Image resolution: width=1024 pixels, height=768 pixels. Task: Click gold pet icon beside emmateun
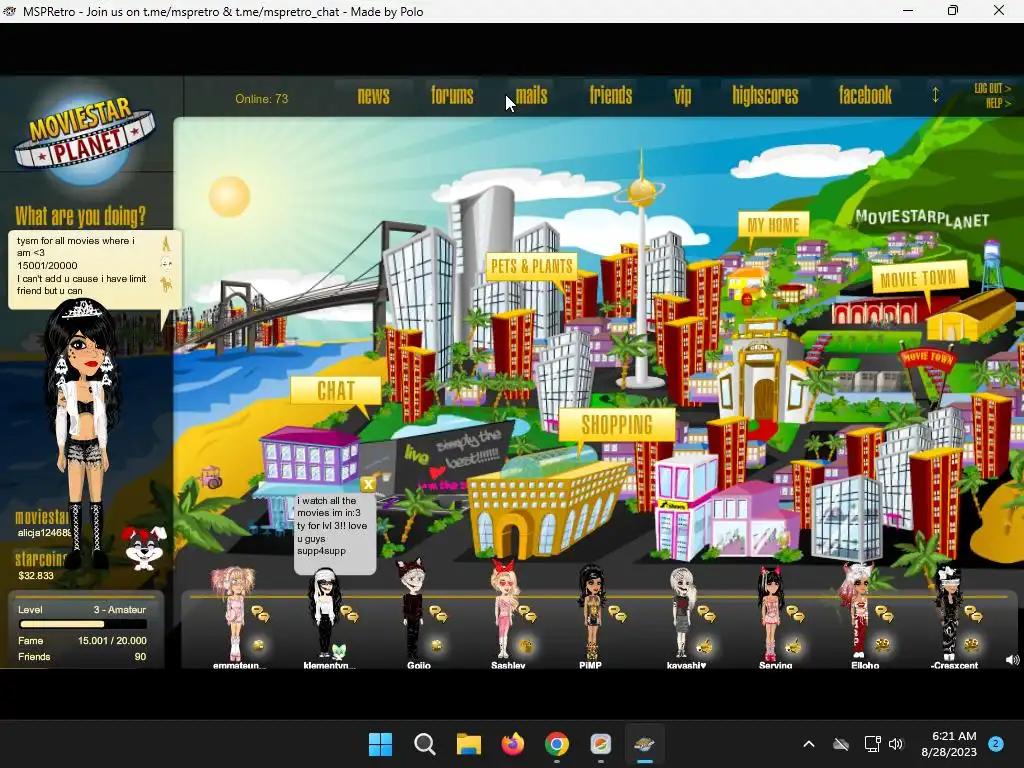pyautogui.click(x=259, y=645)
